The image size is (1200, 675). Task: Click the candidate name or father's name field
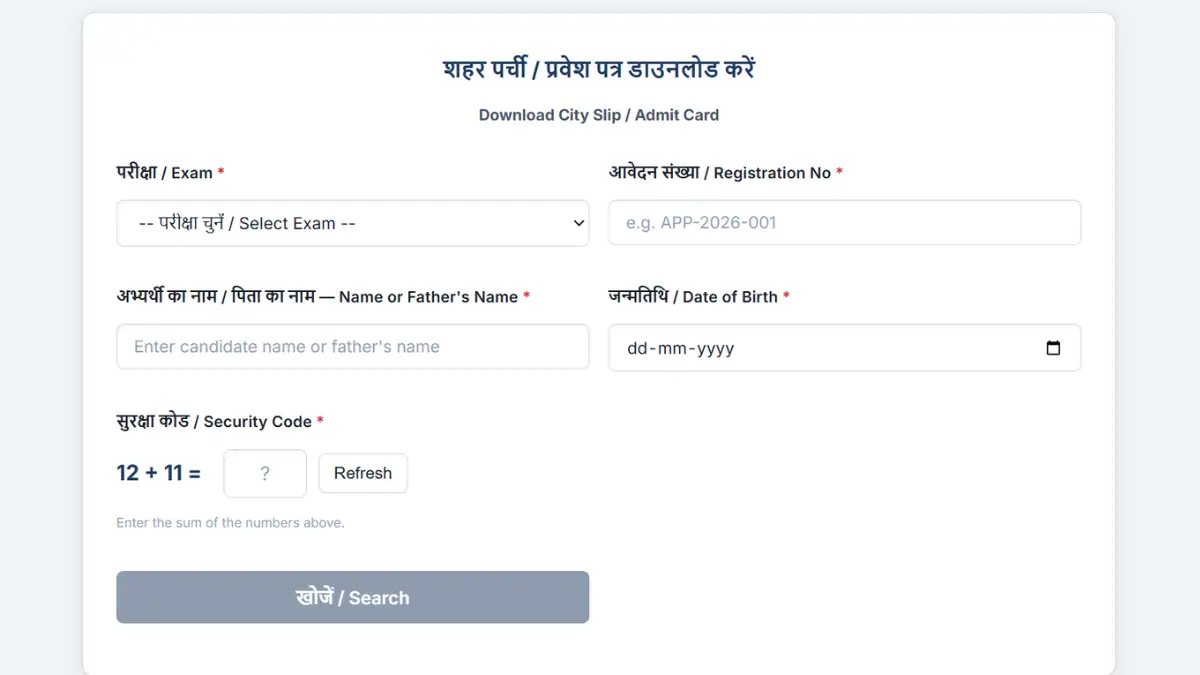click(x=352, y=346)
